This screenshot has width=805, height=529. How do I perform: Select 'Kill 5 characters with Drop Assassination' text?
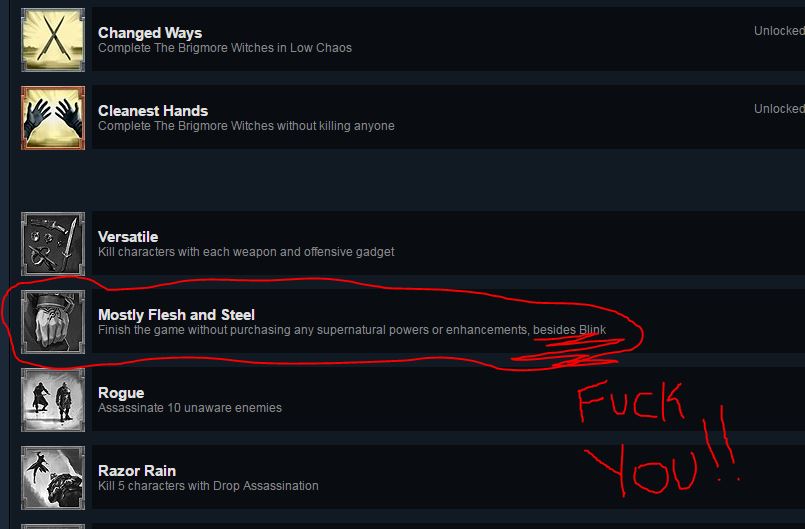click(208, 486)
